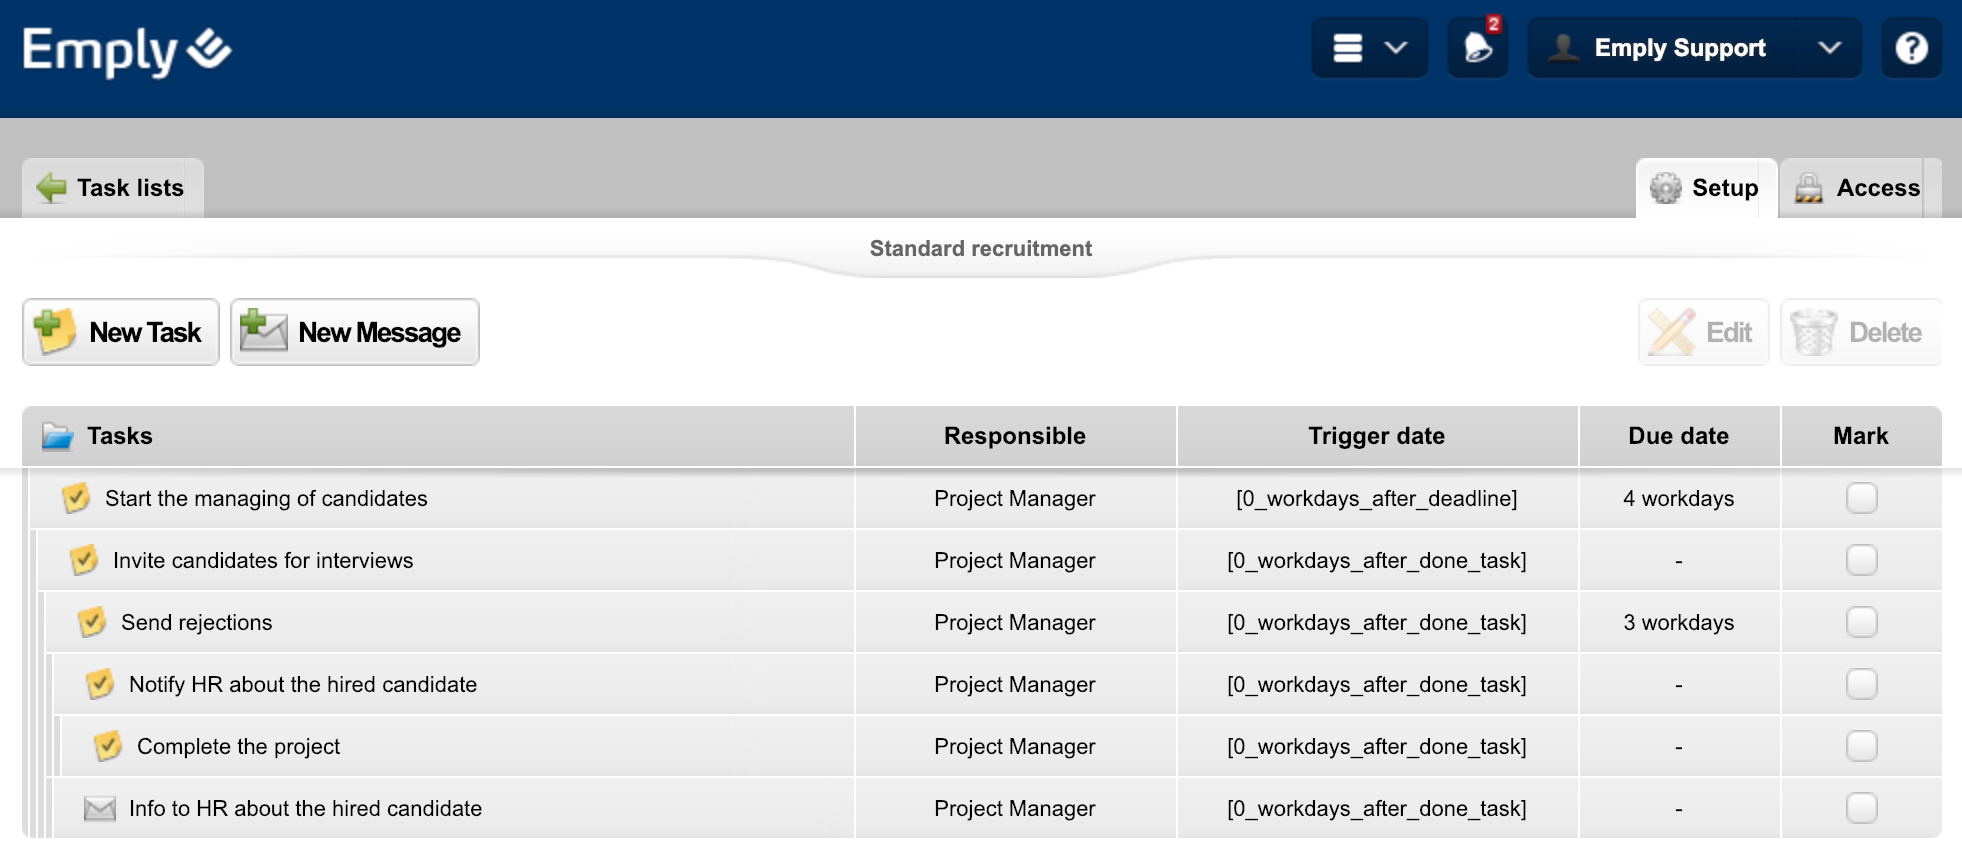Check the Info to HR message checkbox
This screenshot has width=1962, height=850.
tap(1861, 808)
